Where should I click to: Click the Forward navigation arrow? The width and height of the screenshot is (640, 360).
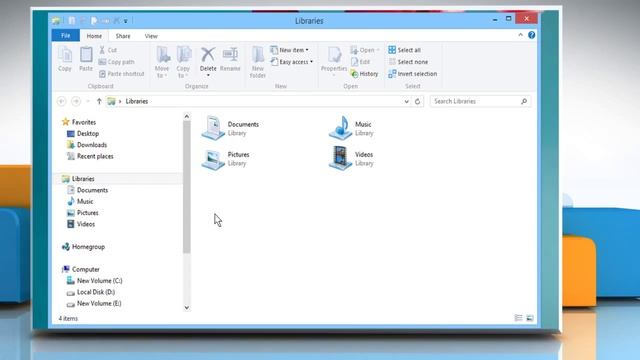[x=76, y=101]
